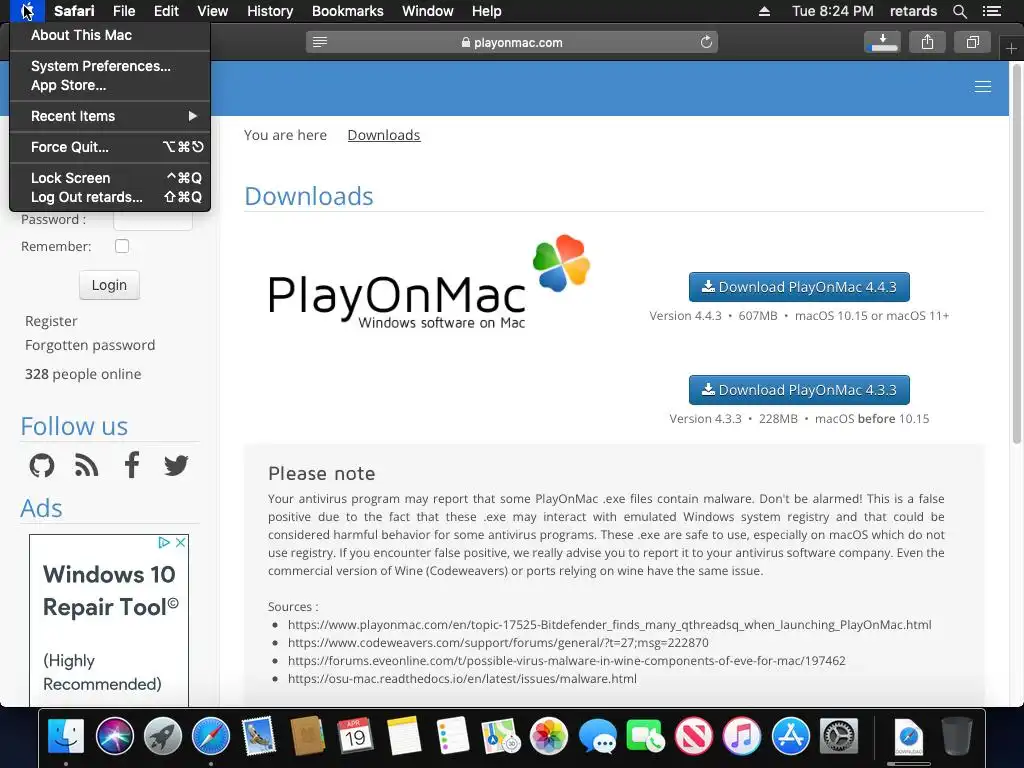Open the History menu
Viewport: 1024px width, 768px height.
click(270, 11)
